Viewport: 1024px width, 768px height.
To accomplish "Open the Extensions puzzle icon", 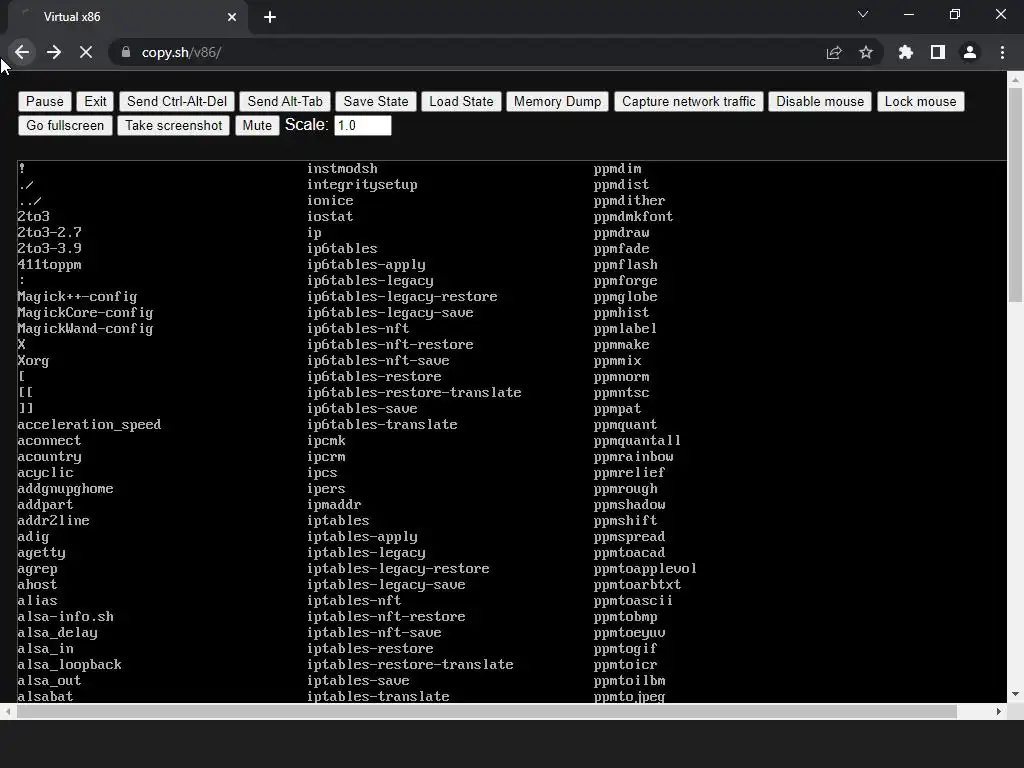I will point(905,52).
